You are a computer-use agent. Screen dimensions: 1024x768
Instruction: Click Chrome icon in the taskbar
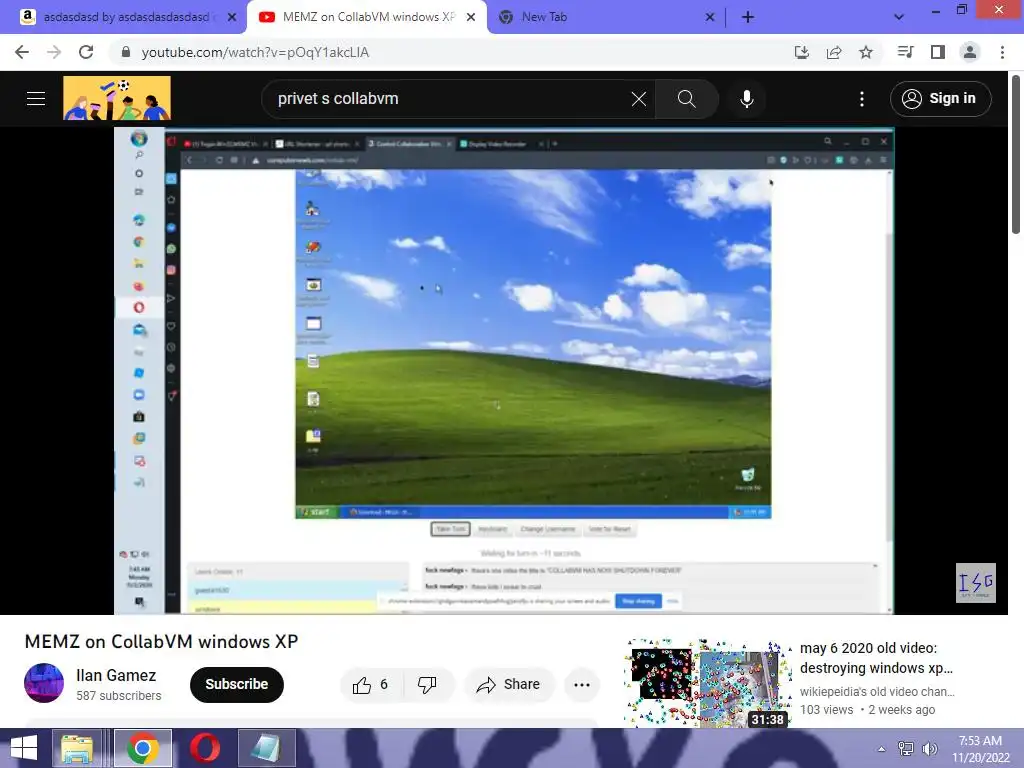(x=143, y=748)
